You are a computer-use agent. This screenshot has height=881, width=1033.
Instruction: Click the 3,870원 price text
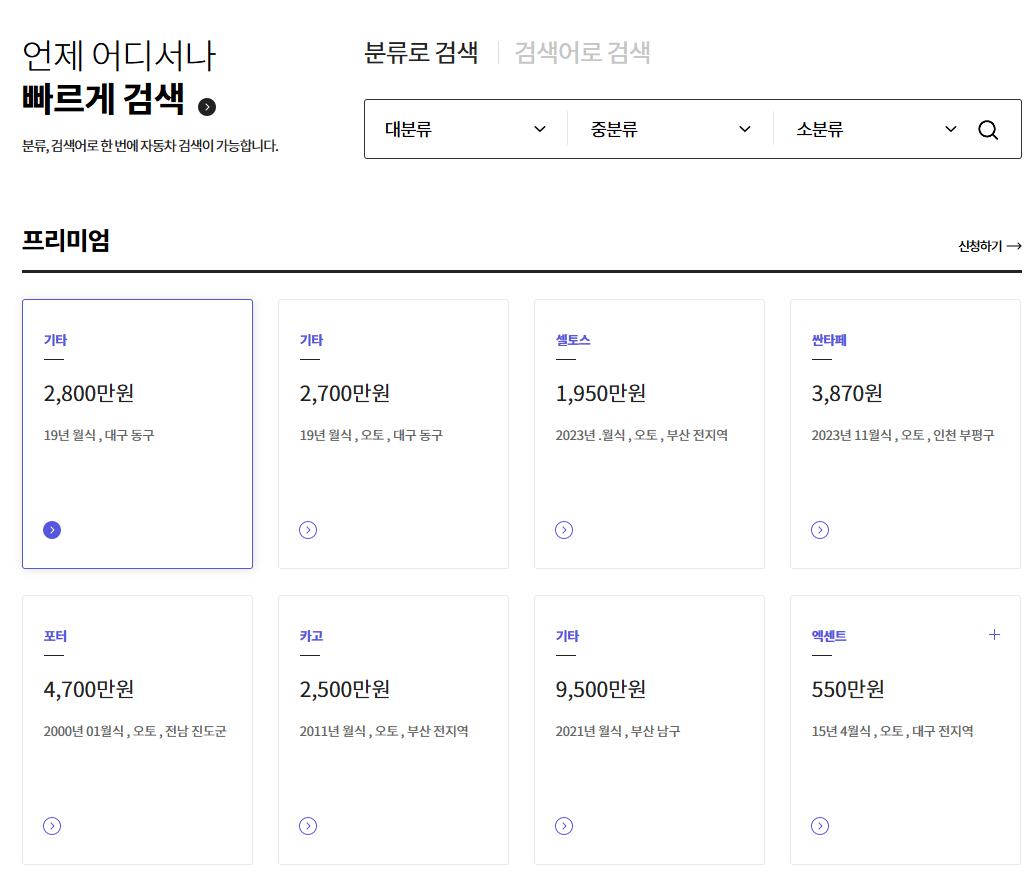[847, 393]
